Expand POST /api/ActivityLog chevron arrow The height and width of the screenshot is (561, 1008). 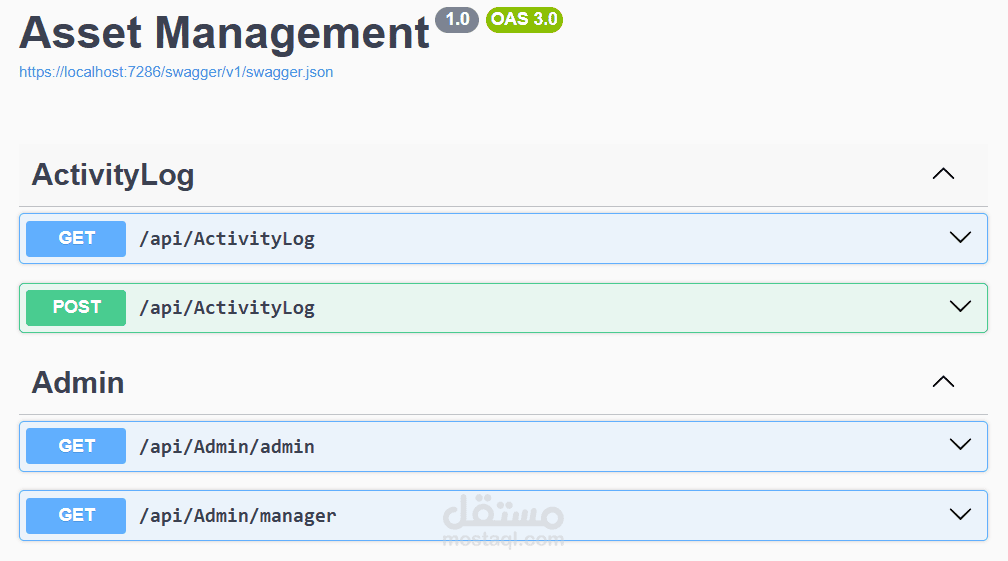(960, 307)
